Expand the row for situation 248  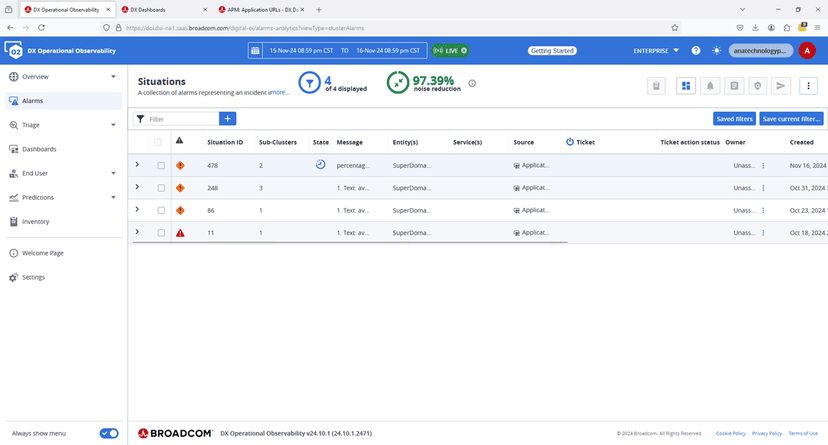point(137,187)
